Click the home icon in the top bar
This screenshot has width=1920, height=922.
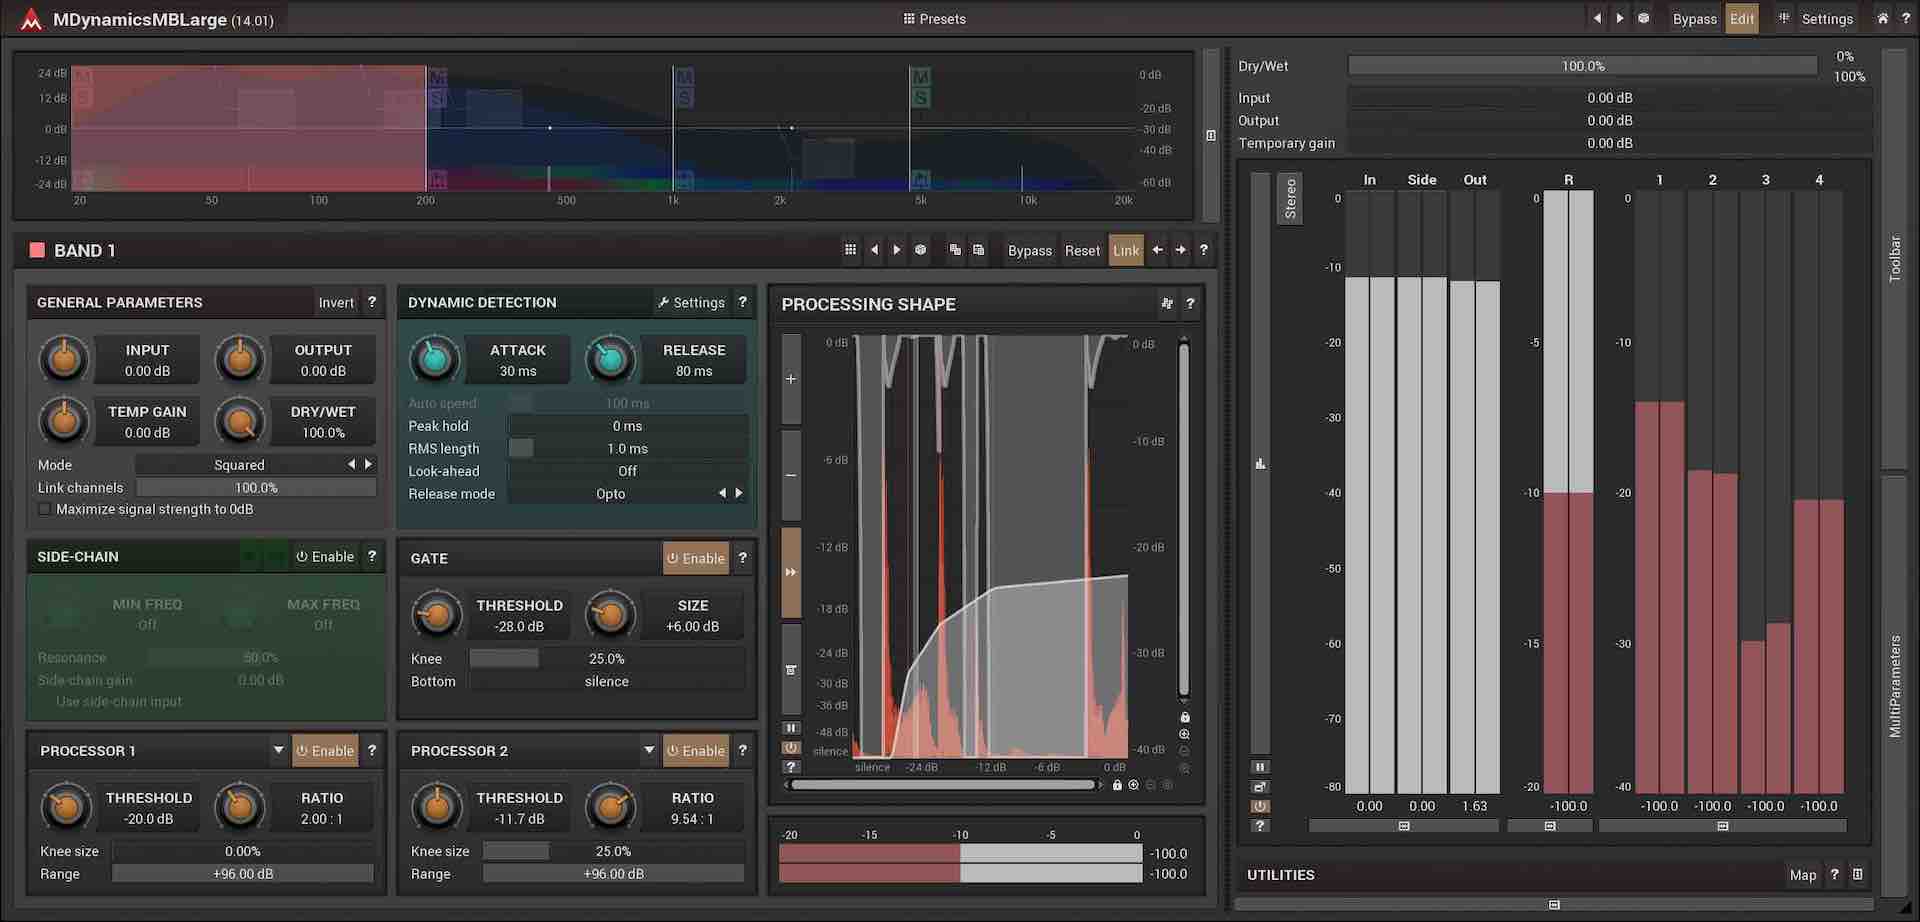[x=1882, y=18]
